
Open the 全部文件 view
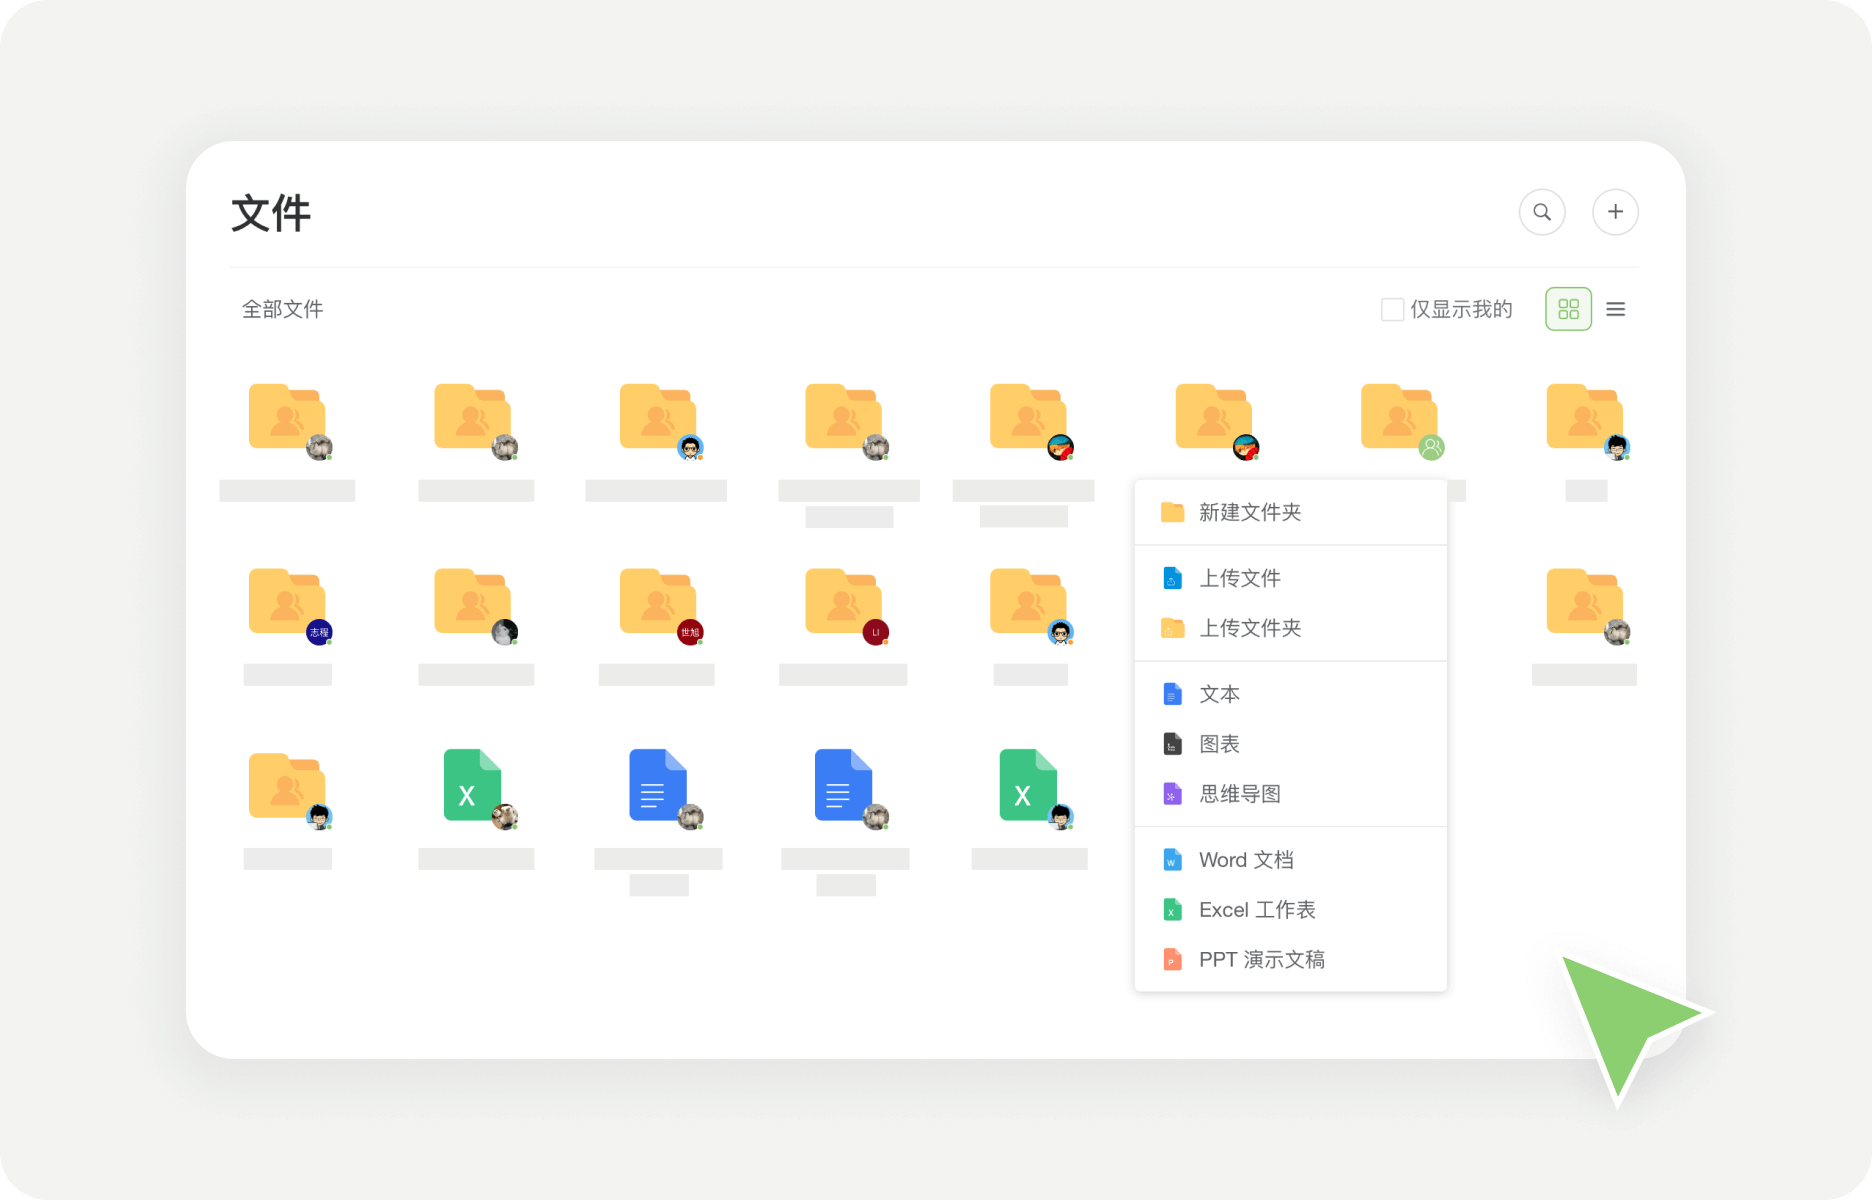point(283,309)
